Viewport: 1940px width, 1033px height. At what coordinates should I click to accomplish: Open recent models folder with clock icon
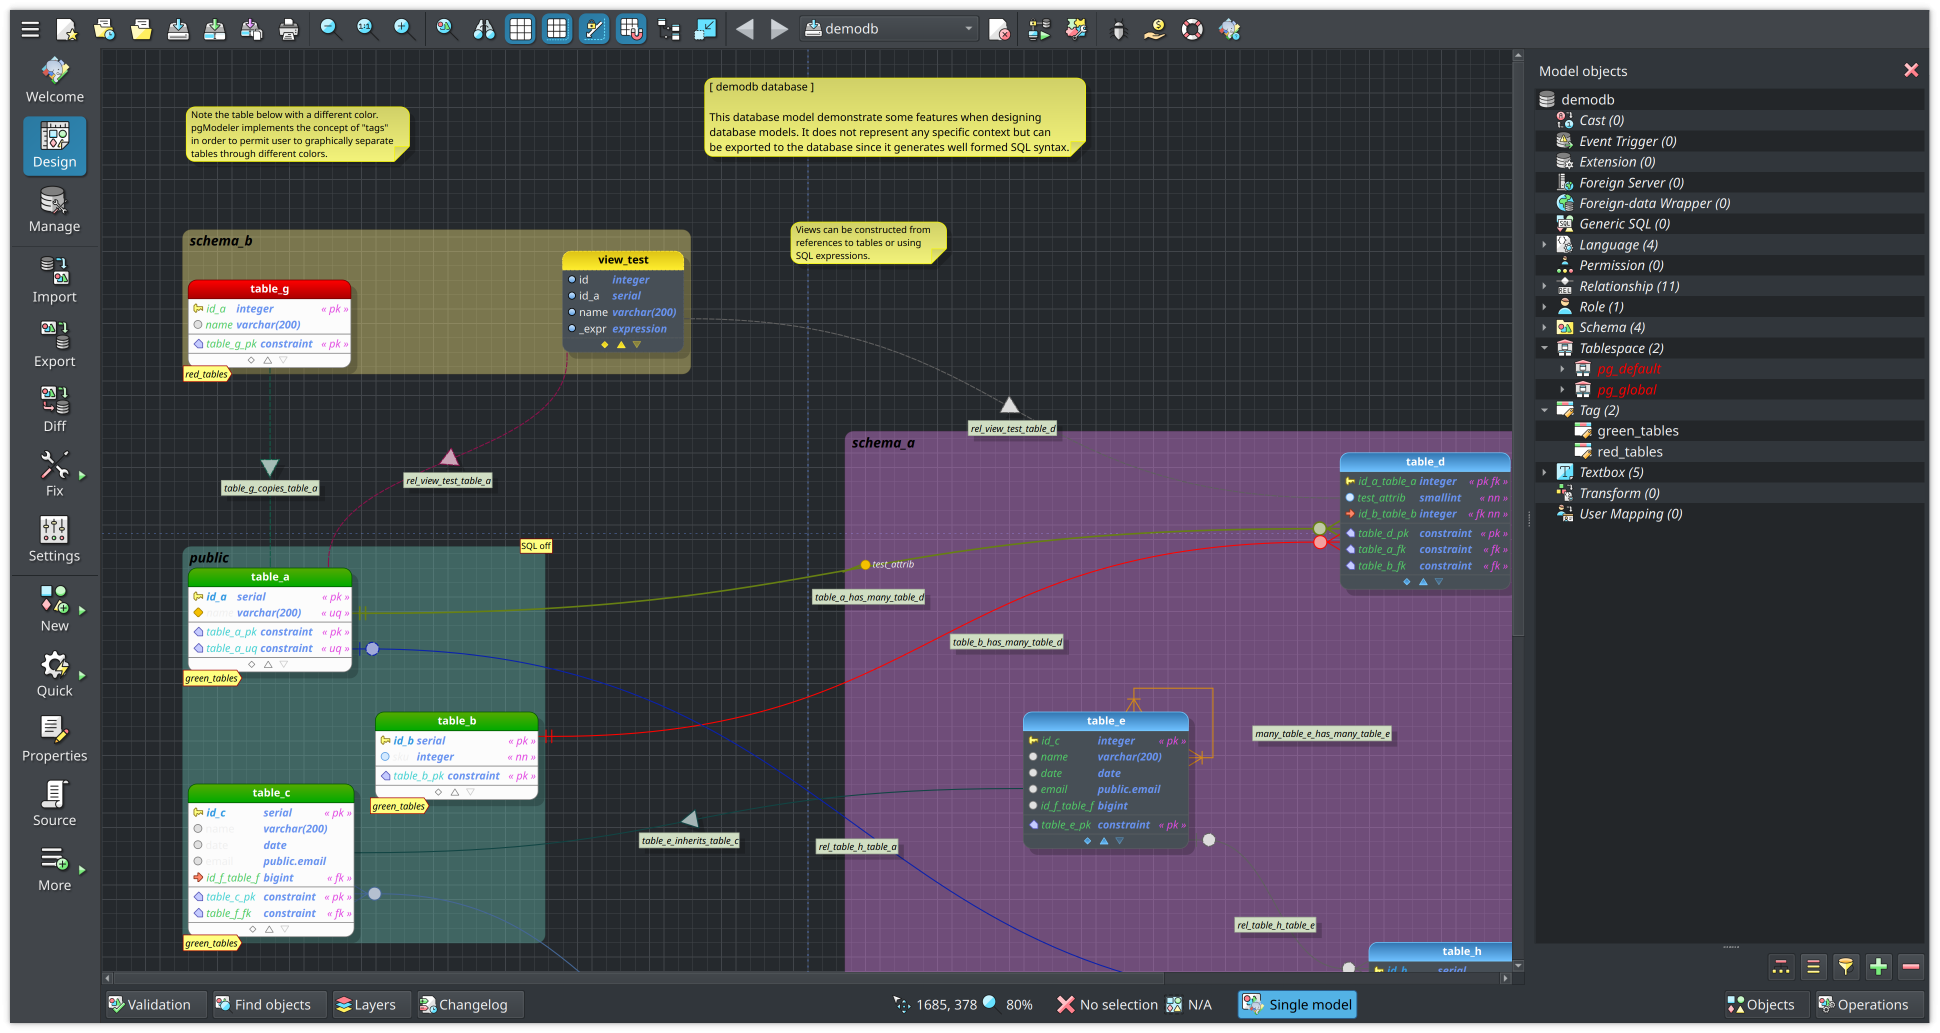(x=104, y=29)
